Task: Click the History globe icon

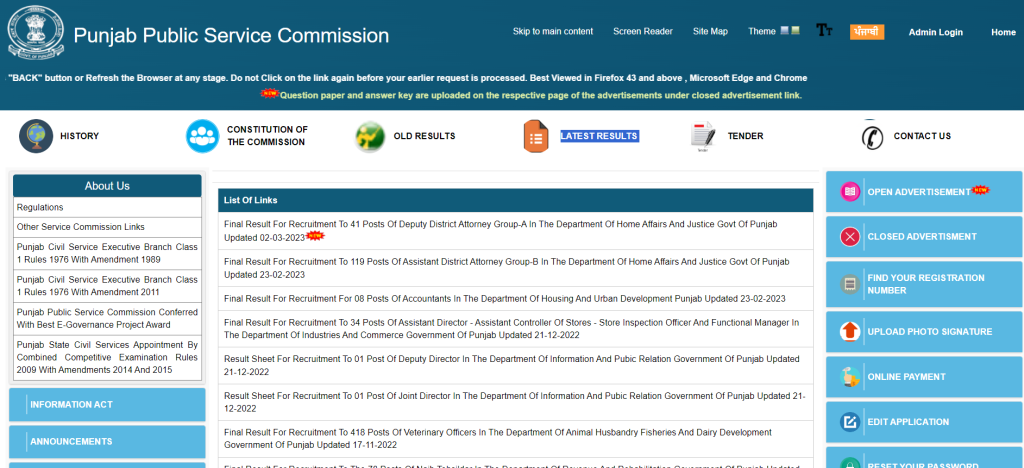Action: [x=36, y=136]
